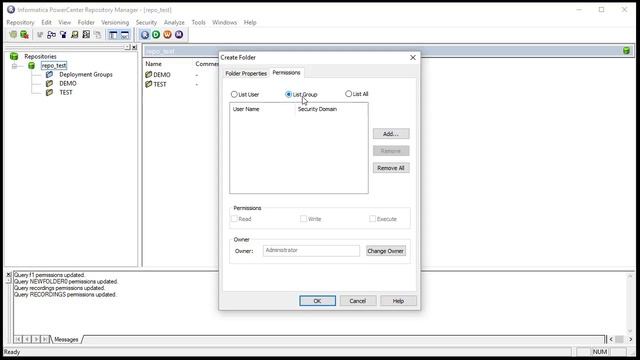Click the Connect to repository toolbar icon
Screen dimensions: 640x360
[x=13, y=35]
